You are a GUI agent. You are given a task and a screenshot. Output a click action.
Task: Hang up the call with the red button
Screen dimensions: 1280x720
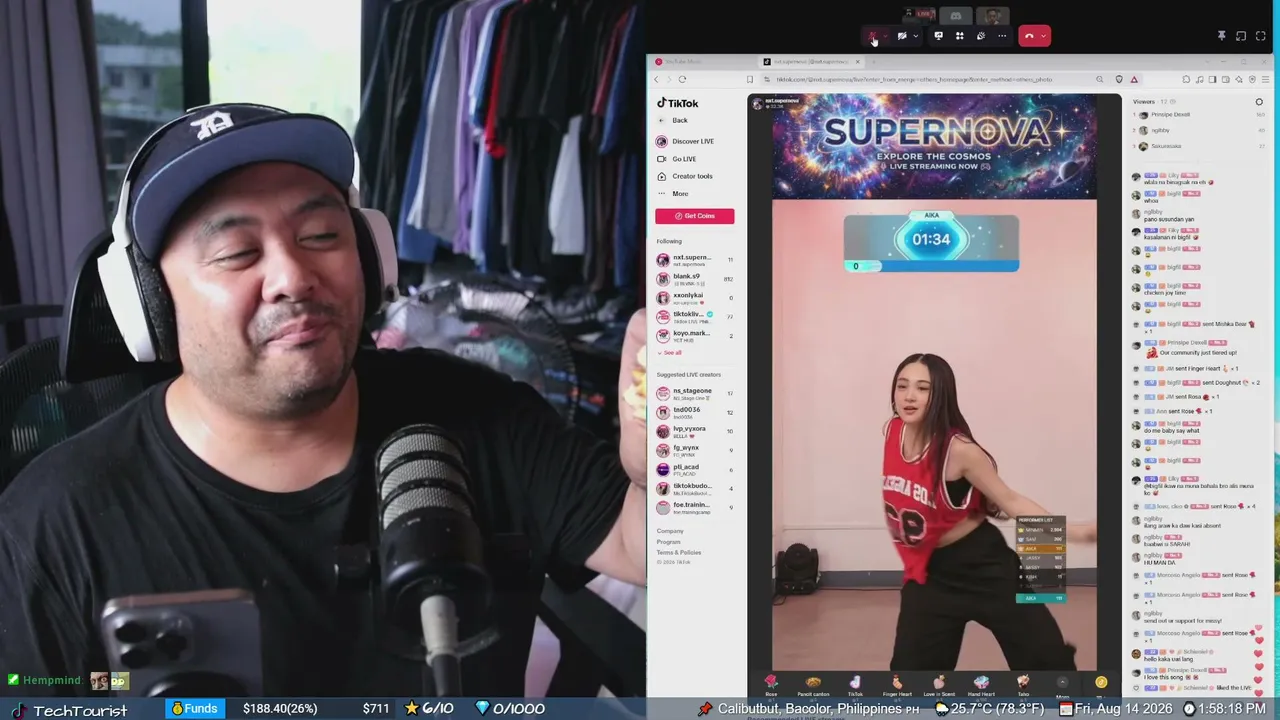tap(1029, 36)
